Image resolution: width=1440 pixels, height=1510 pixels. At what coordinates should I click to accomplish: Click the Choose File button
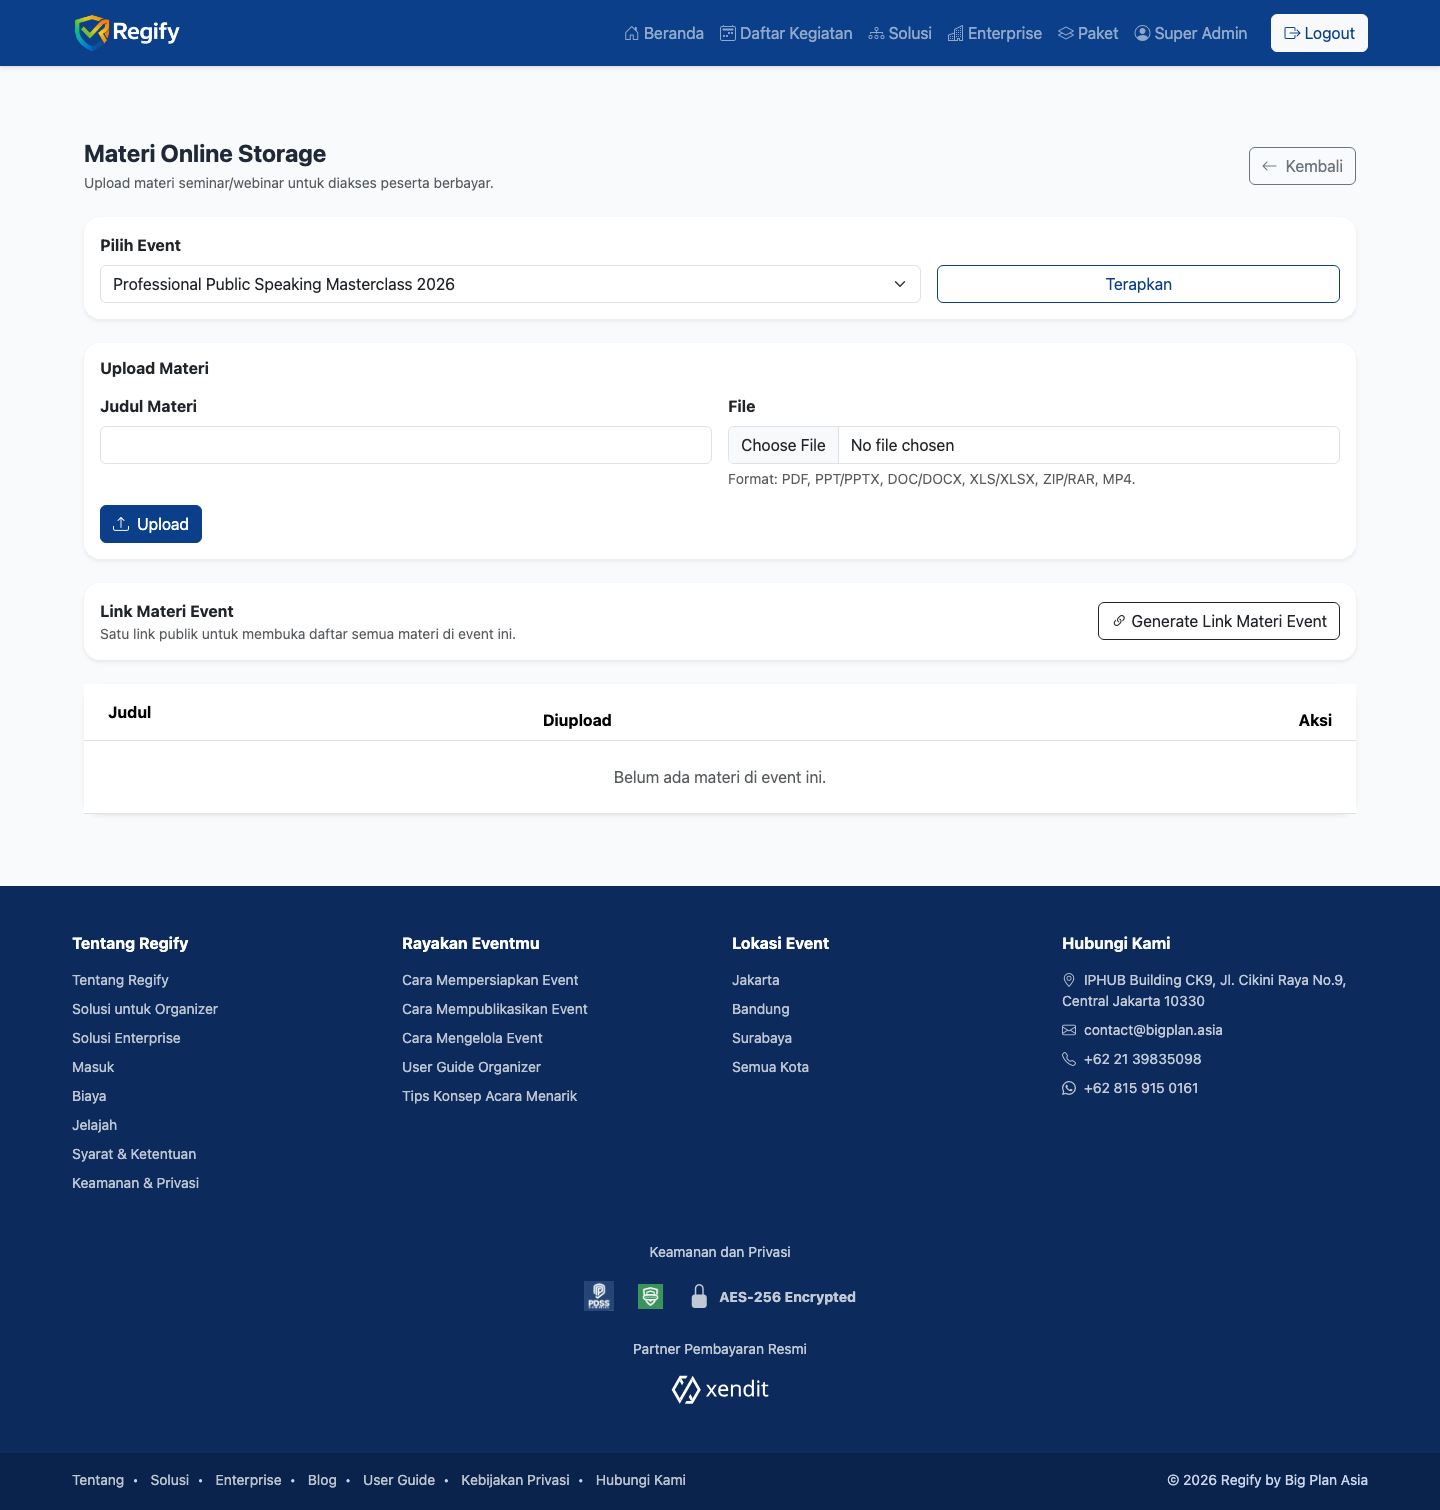[783, 445]
